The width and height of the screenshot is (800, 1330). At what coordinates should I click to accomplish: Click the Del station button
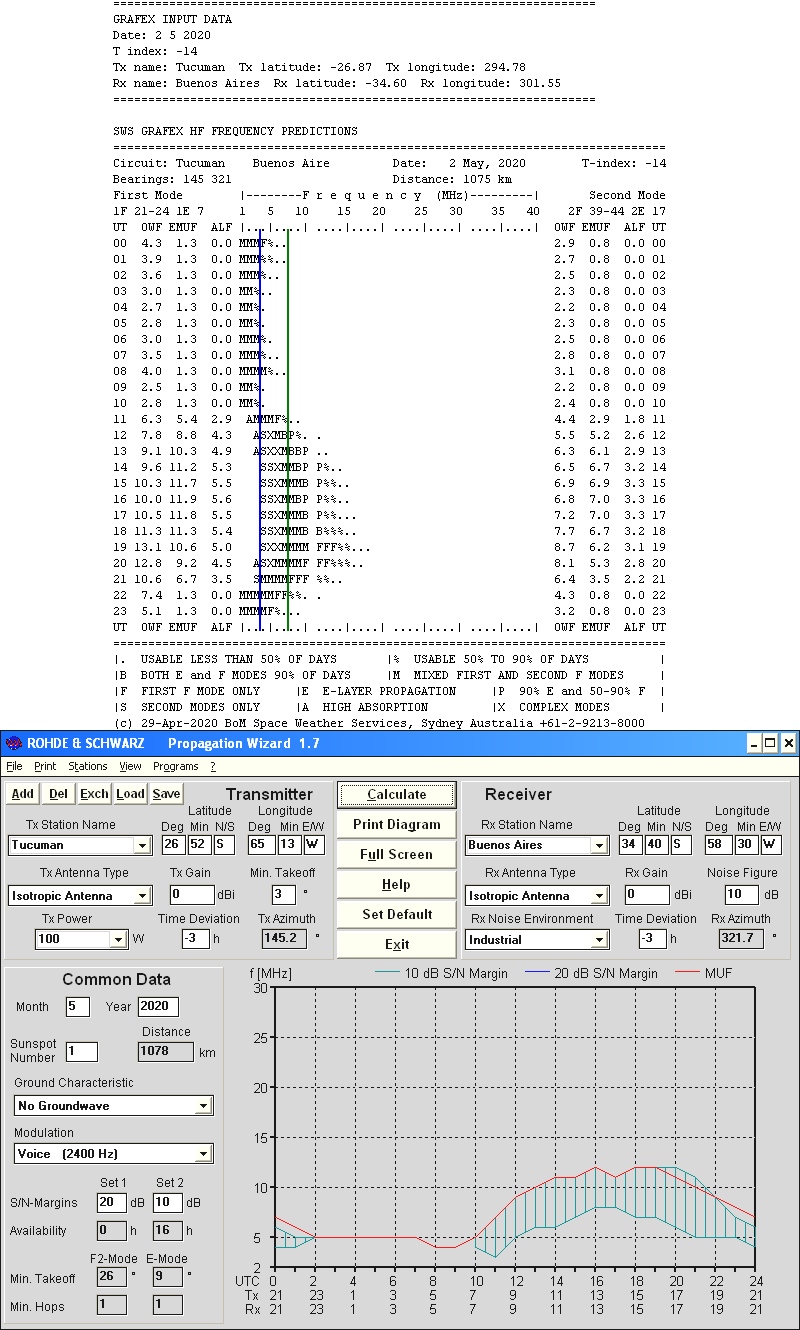(x=59, y=794)
